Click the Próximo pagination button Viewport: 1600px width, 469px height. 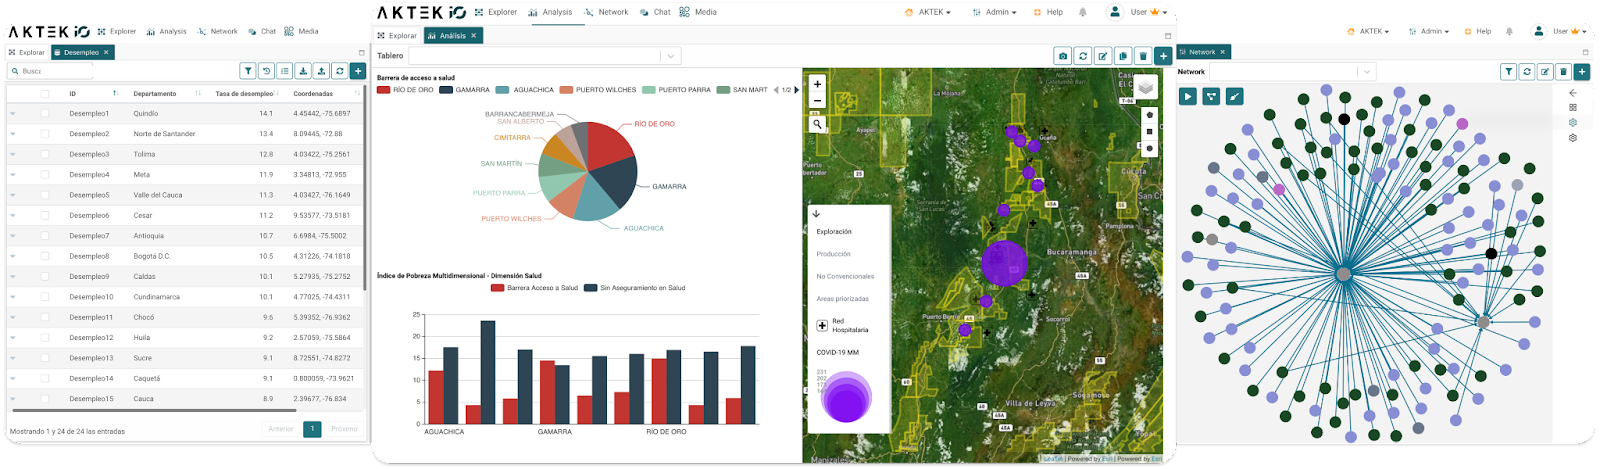click(x=344, y=429)
